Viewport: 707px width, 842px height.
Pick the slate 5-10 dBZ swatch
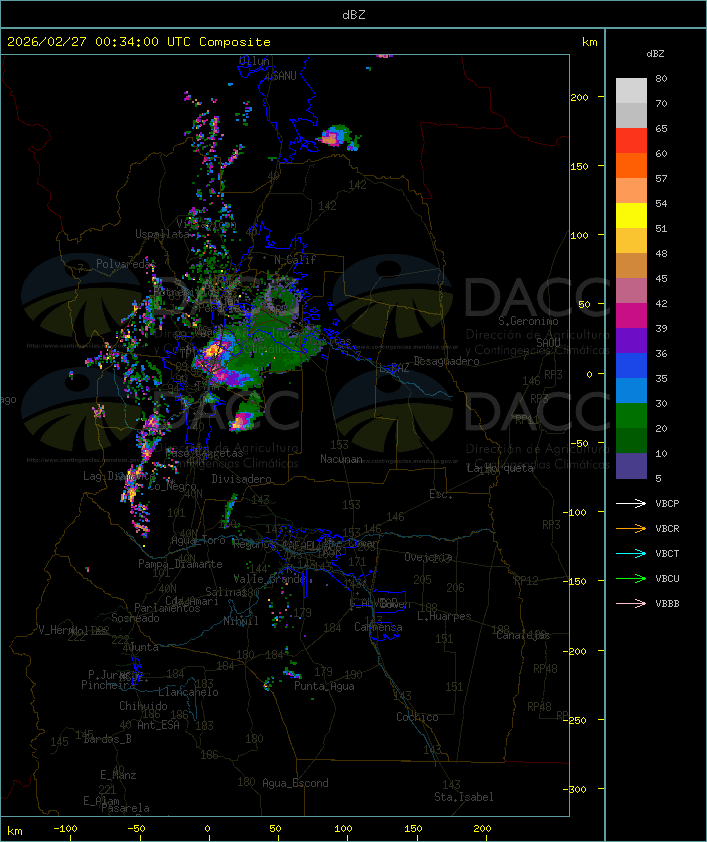631,466
